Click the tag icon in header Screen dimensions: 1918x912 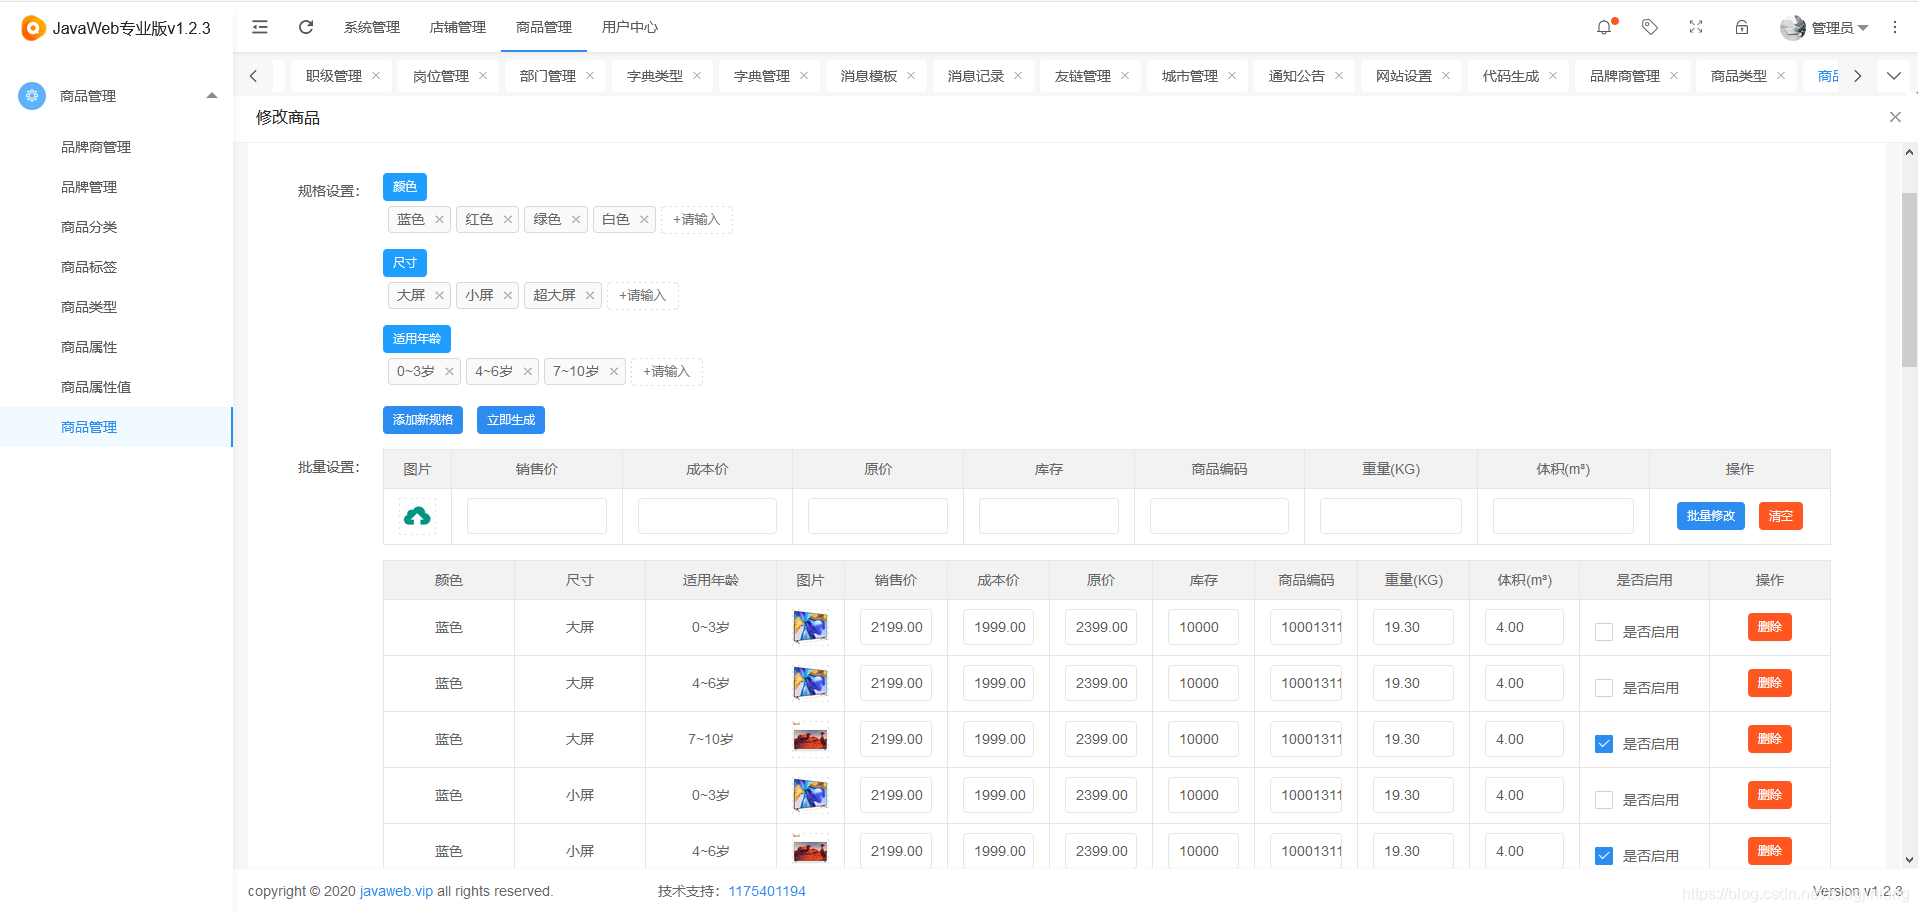pos(1650,27)
